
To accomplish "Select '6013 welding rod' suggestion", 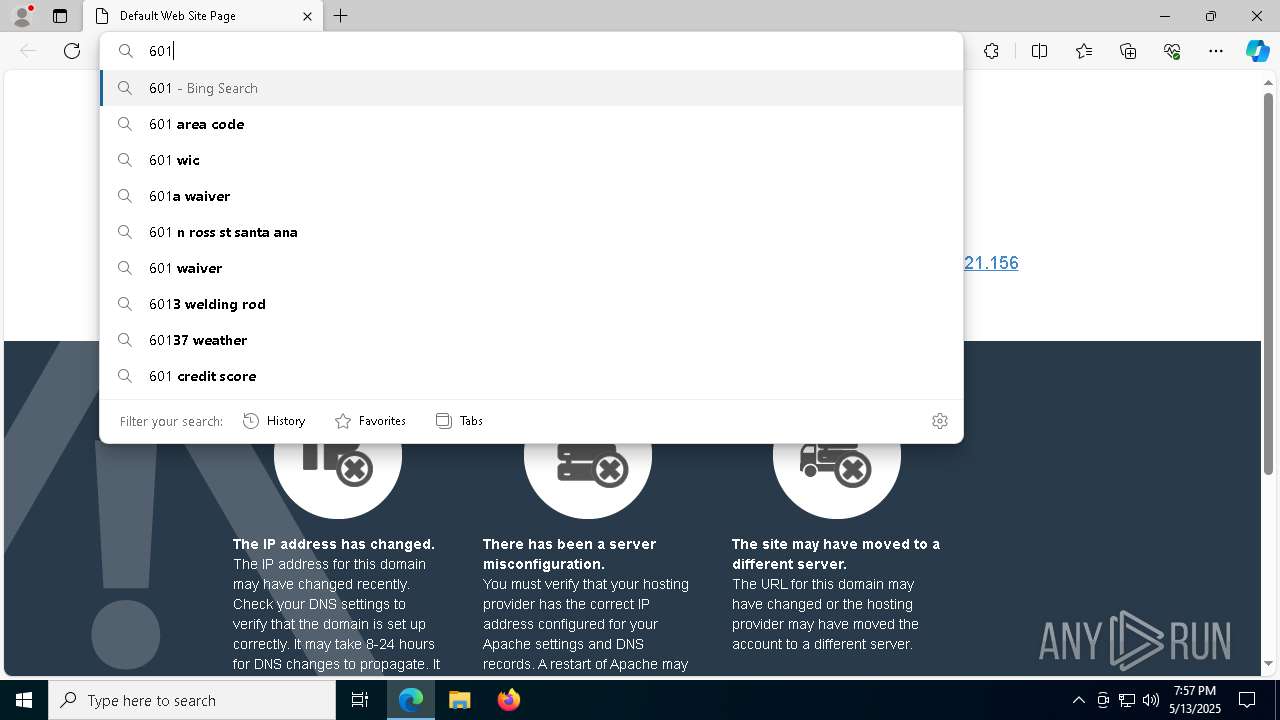I will pyautogui.click(x=531, y=304).
